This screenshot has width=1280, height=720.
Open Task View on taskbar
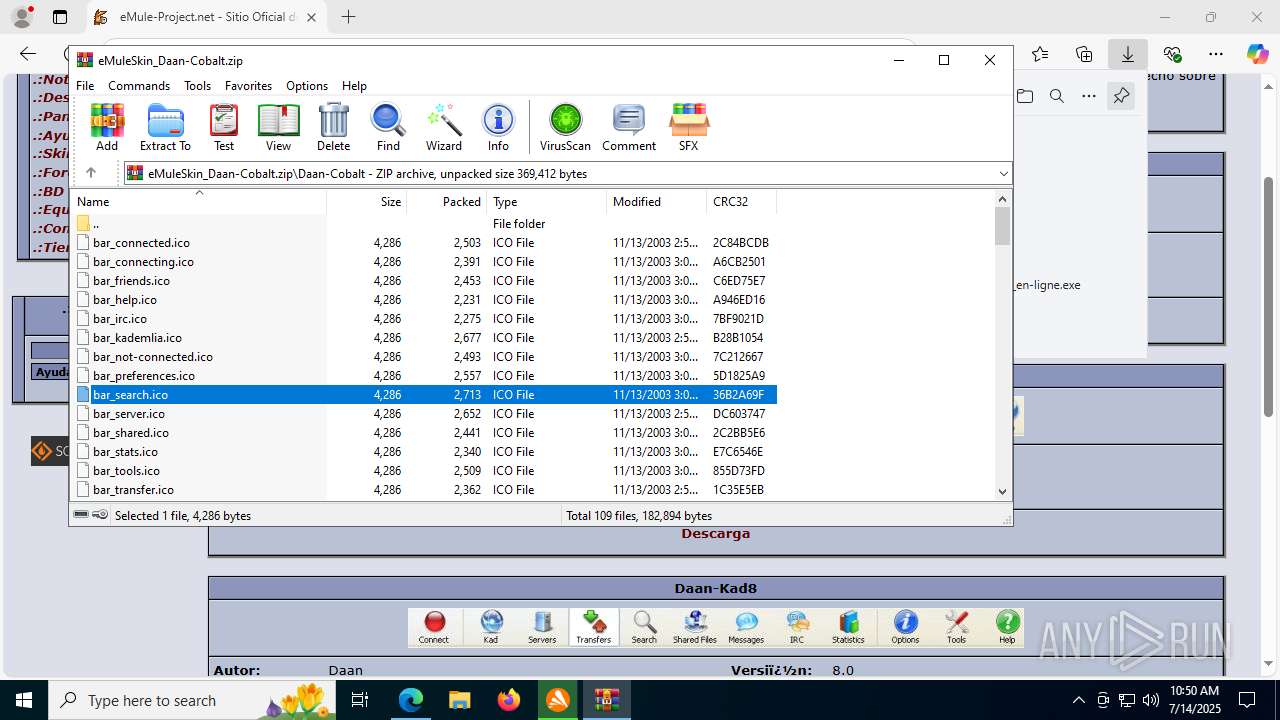(361, 700)
